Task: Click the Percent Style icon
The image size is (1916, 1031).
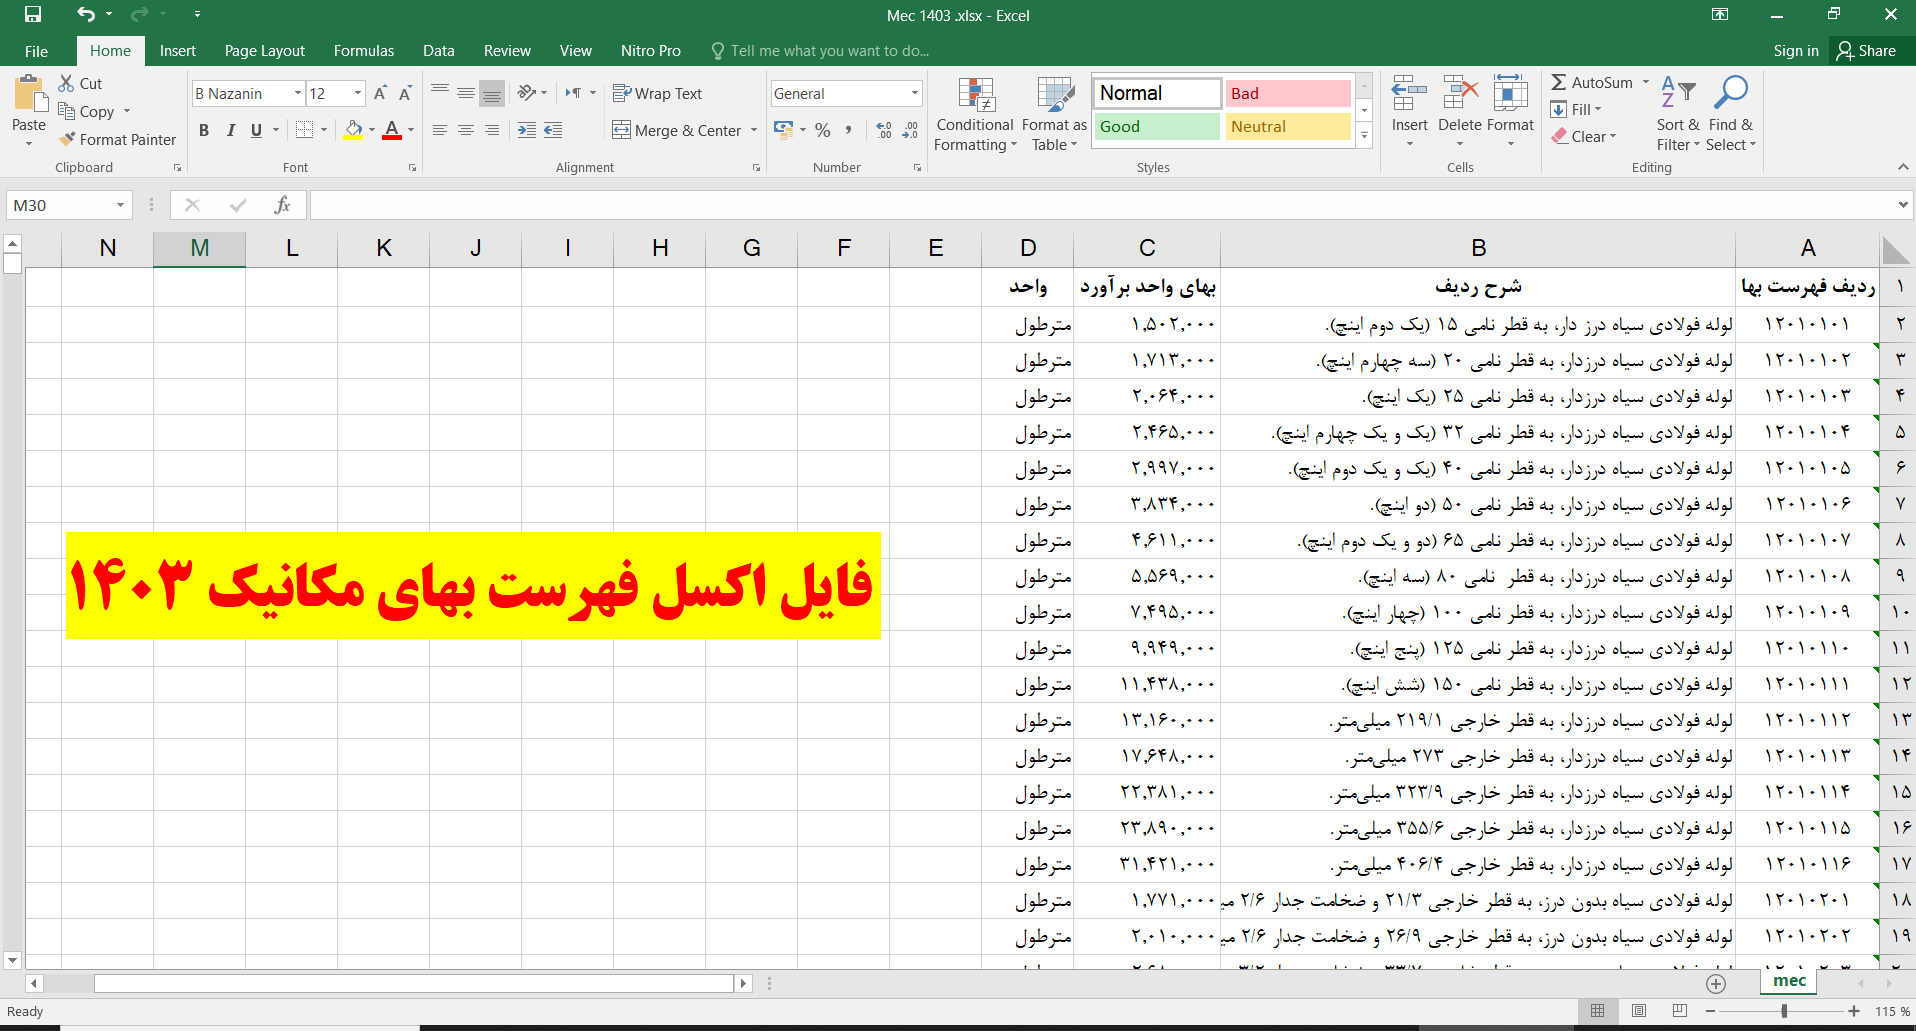Action: (x=822, y=130)
